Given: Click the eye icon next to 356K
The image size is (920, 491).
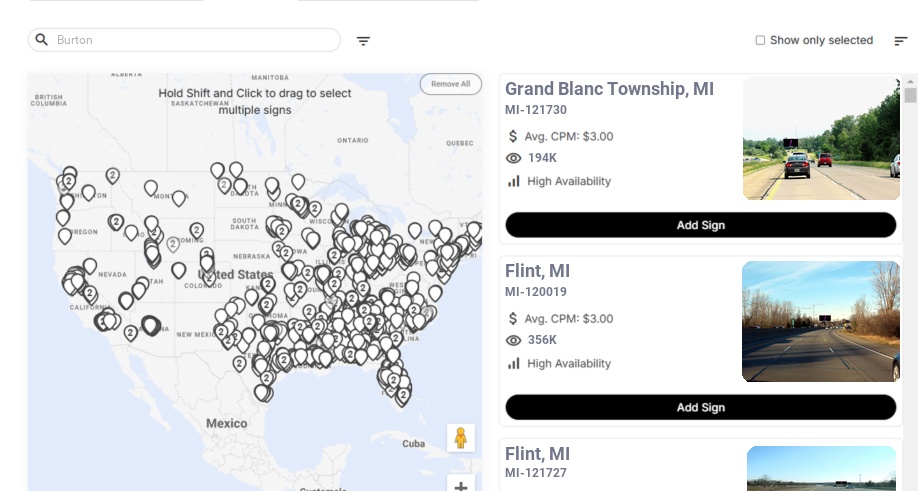Looking at the screenshot, I should point(514,340).
